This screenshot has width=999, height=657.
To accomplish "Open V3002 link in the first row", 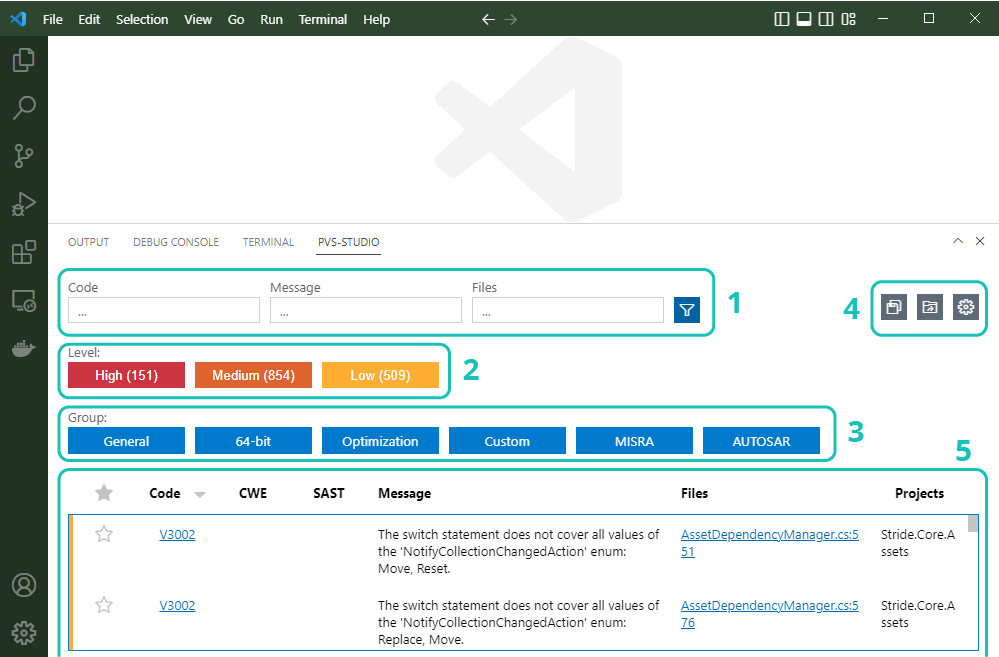I will (177, 535).
